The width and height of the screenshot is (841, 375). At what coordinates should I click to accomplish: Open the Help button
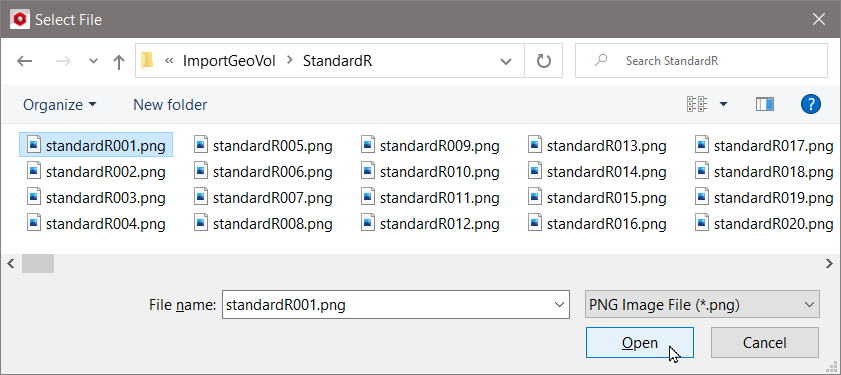pyautogui.click(x=811, y=104)
